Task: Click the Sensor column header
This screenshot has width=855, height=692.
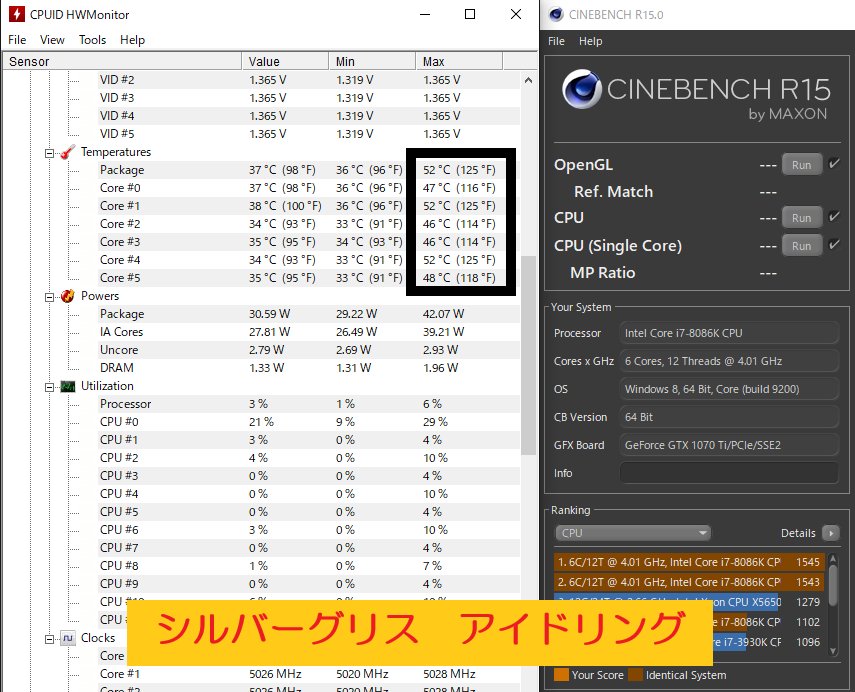Action: (x=122, y=61)
